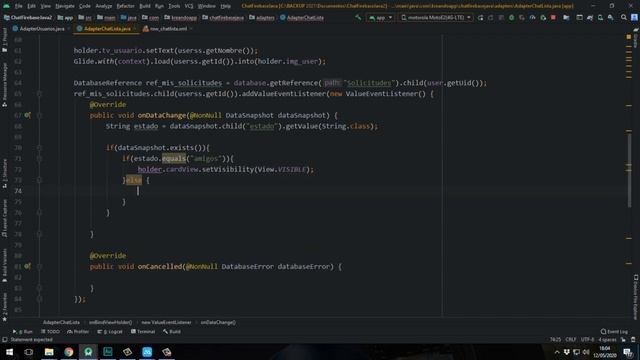640x360 pixels.
Task: Open the Build Variants side tab
Action: 4,265
